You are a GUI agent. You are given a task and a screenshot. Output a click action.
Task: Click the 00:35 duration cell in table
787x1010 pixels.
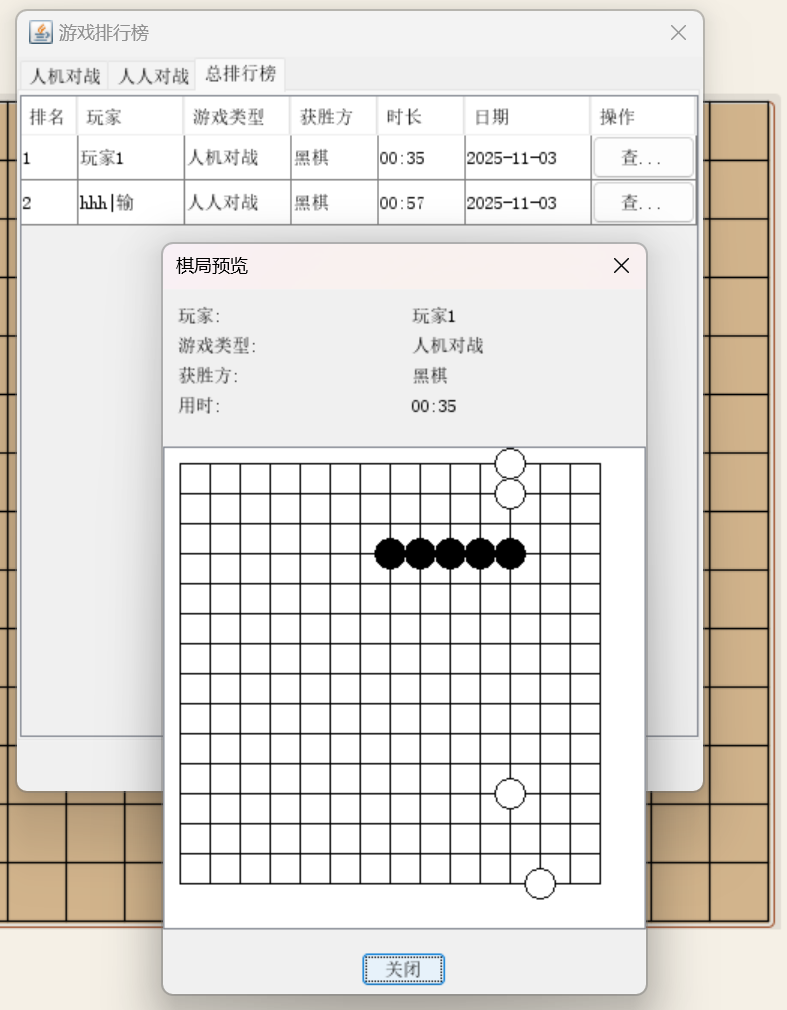[421, 157]
